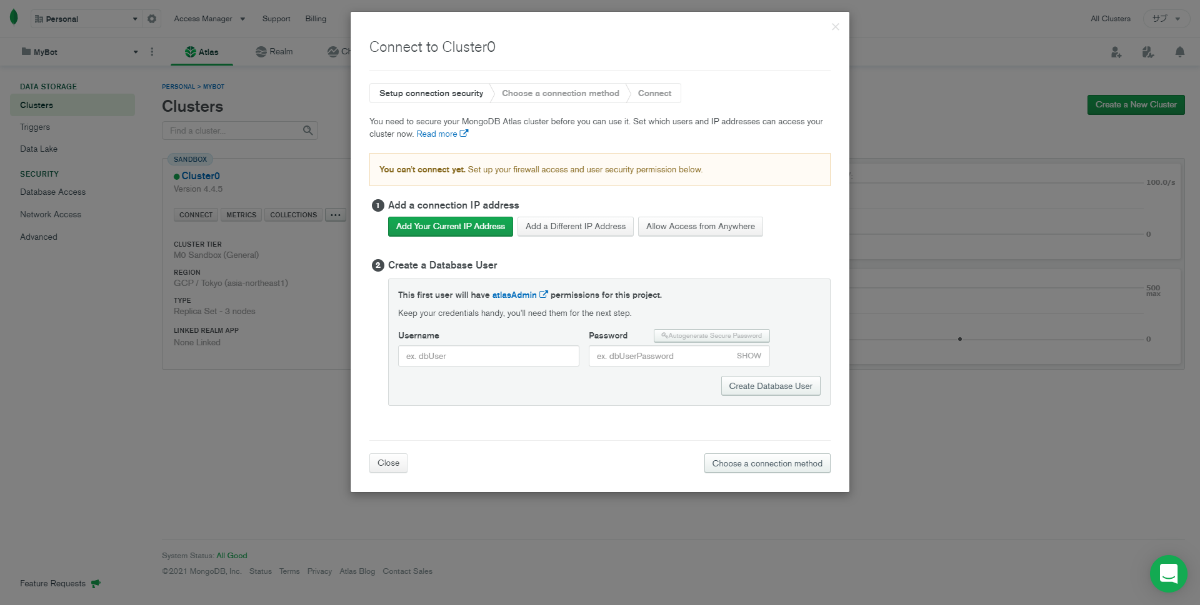Open organization settings gear icon
Screen dimensions: 1200x605
pyautogui.click(x=152, y=19)
